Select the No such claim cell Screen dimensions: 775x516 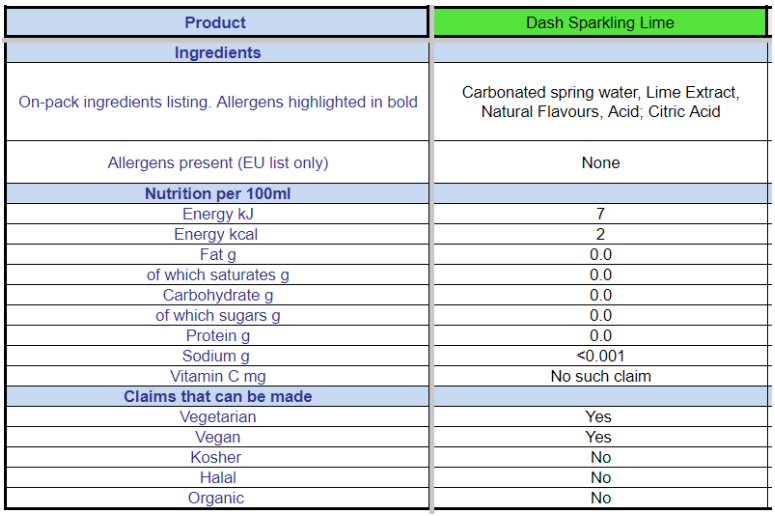[601, 376]
